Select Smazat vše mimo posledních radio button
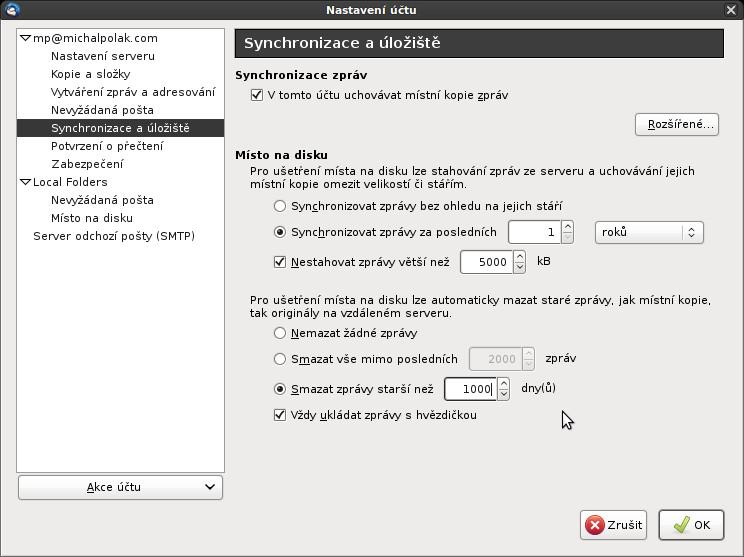 (280, 358)
